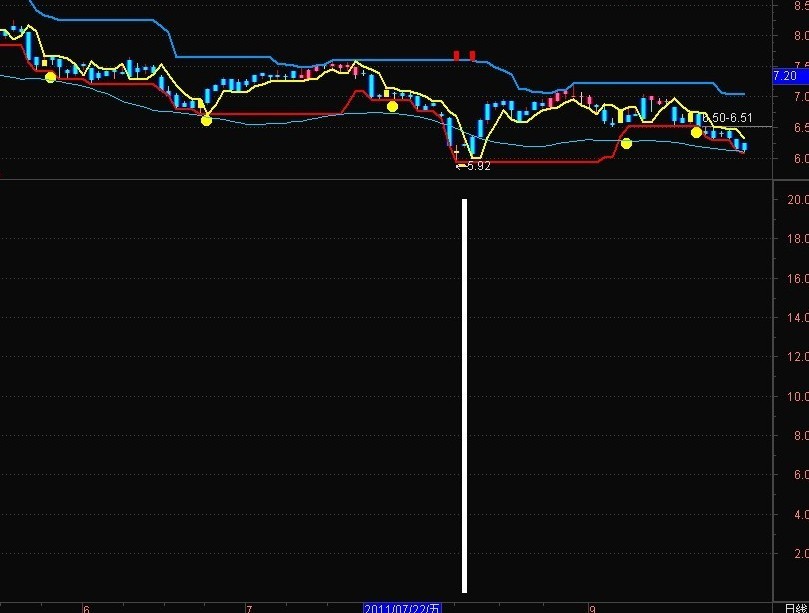Click the 5.92 low price label
Screen dimensions: 809x613
[x=478, y=166]
